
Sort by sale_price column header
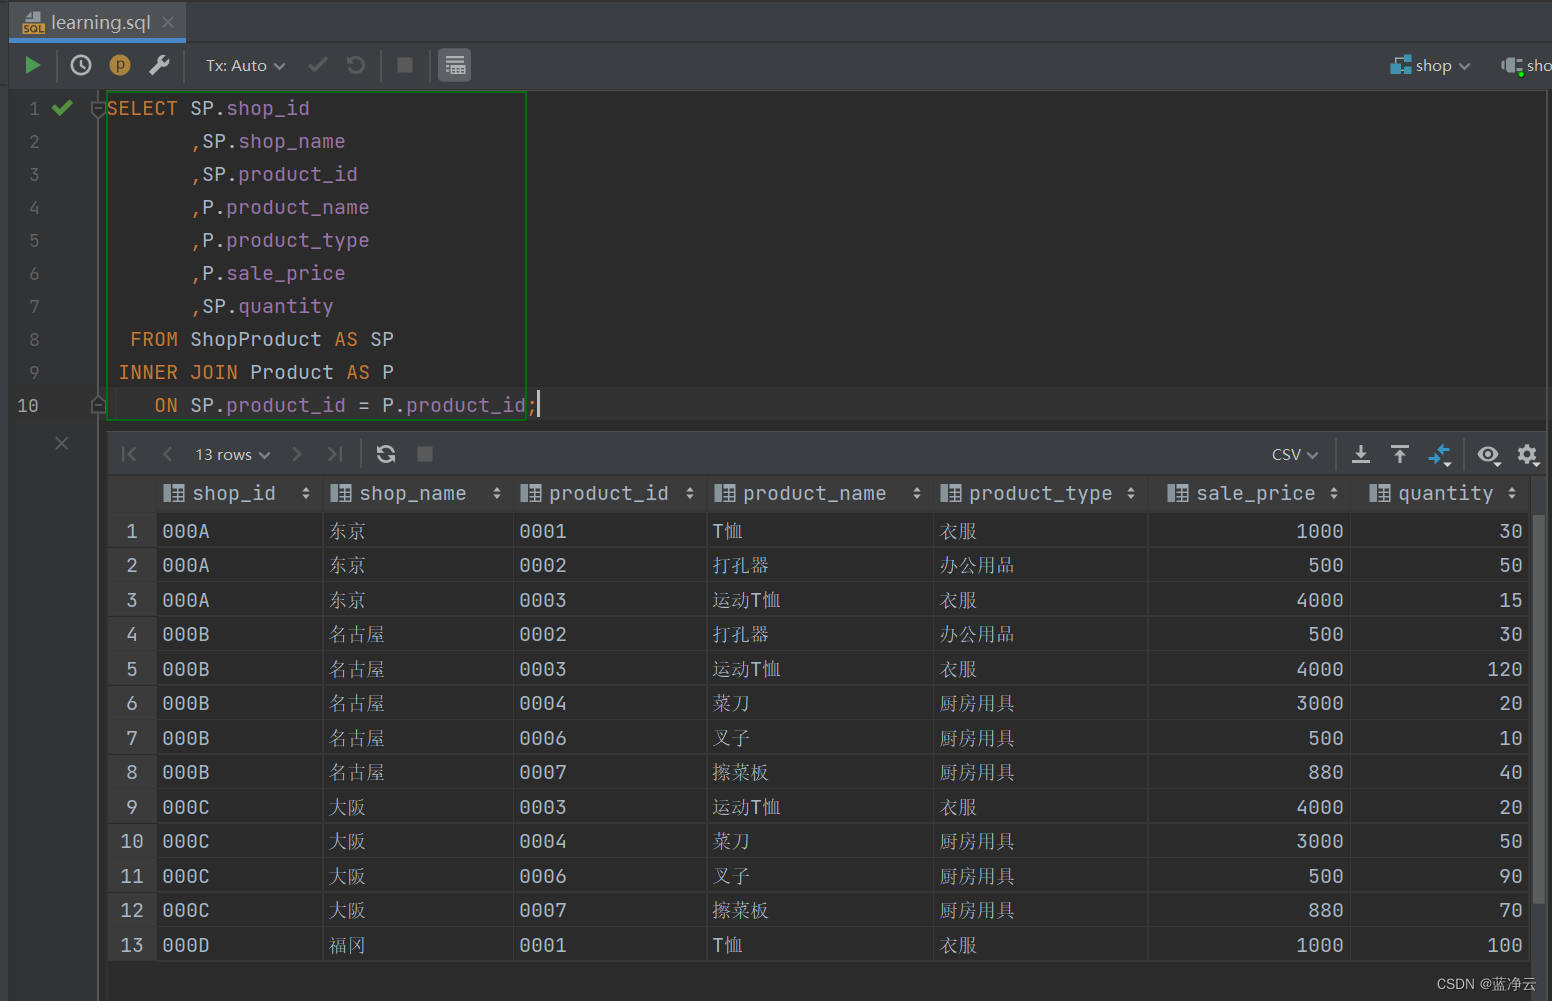tap(1249, 493)
